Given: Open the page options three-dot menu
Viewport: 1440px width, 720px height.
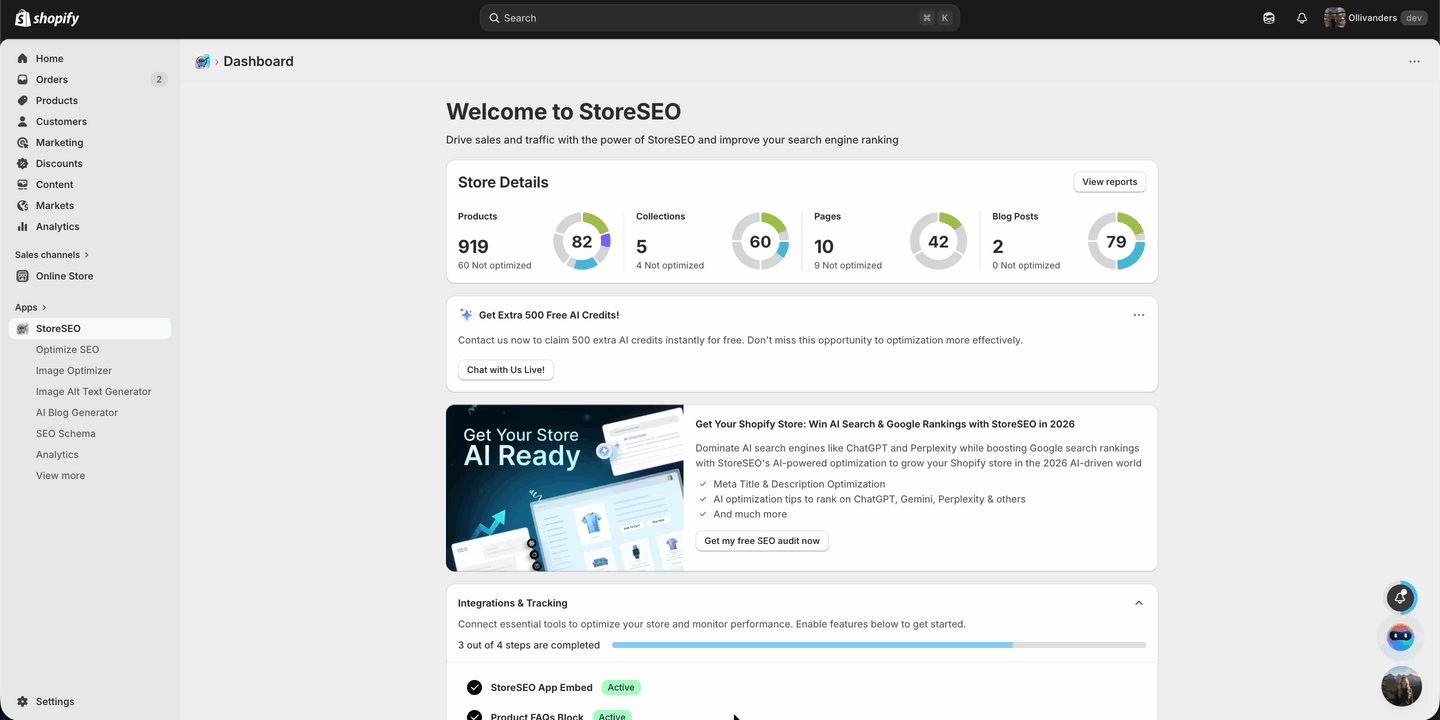Looking at the screenshot, I should (1414, 61).
